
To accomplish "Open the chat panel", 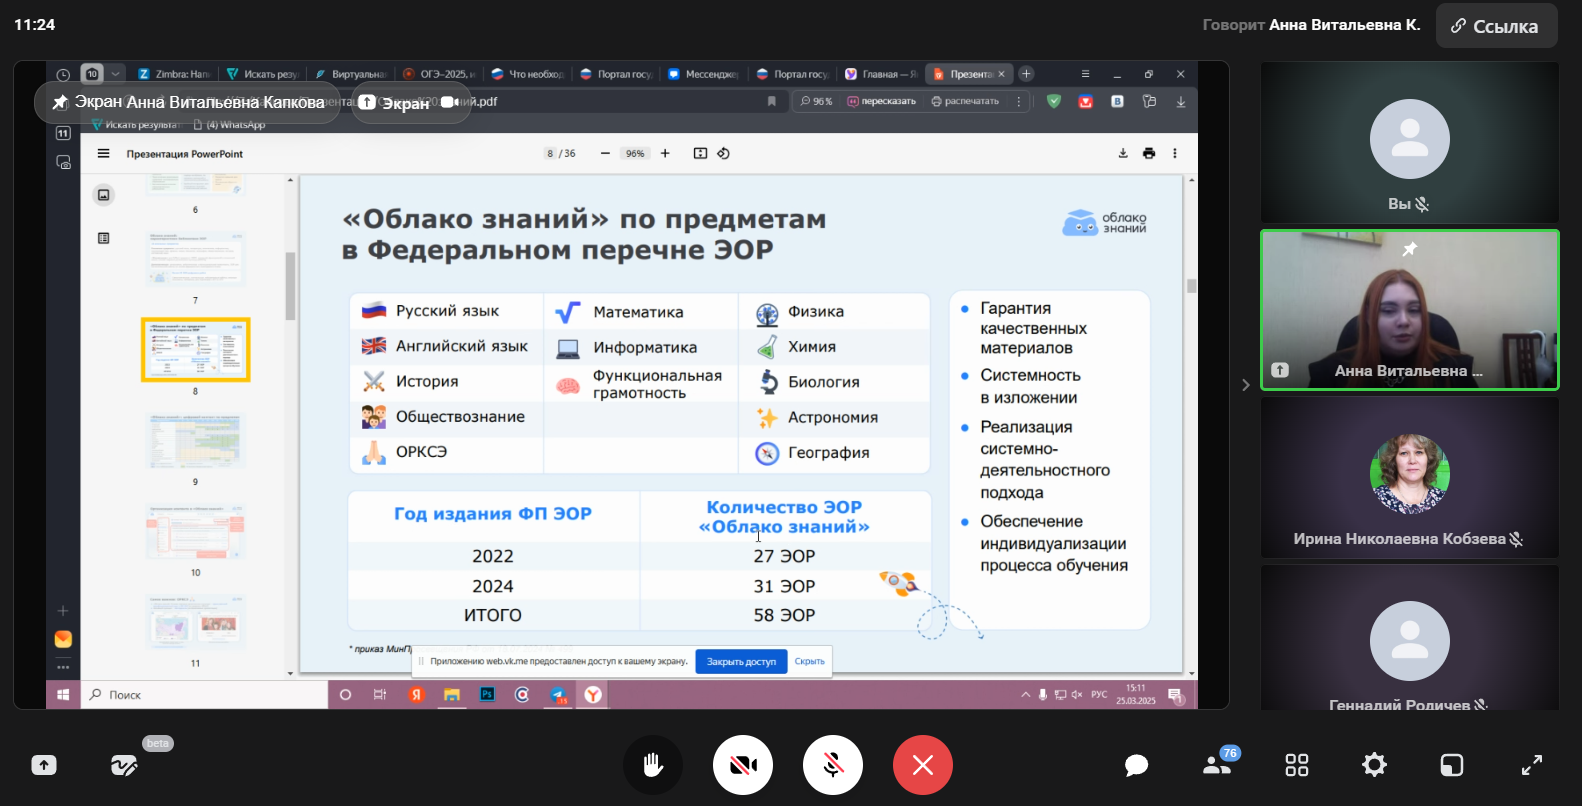I will tap(1136, 765).
